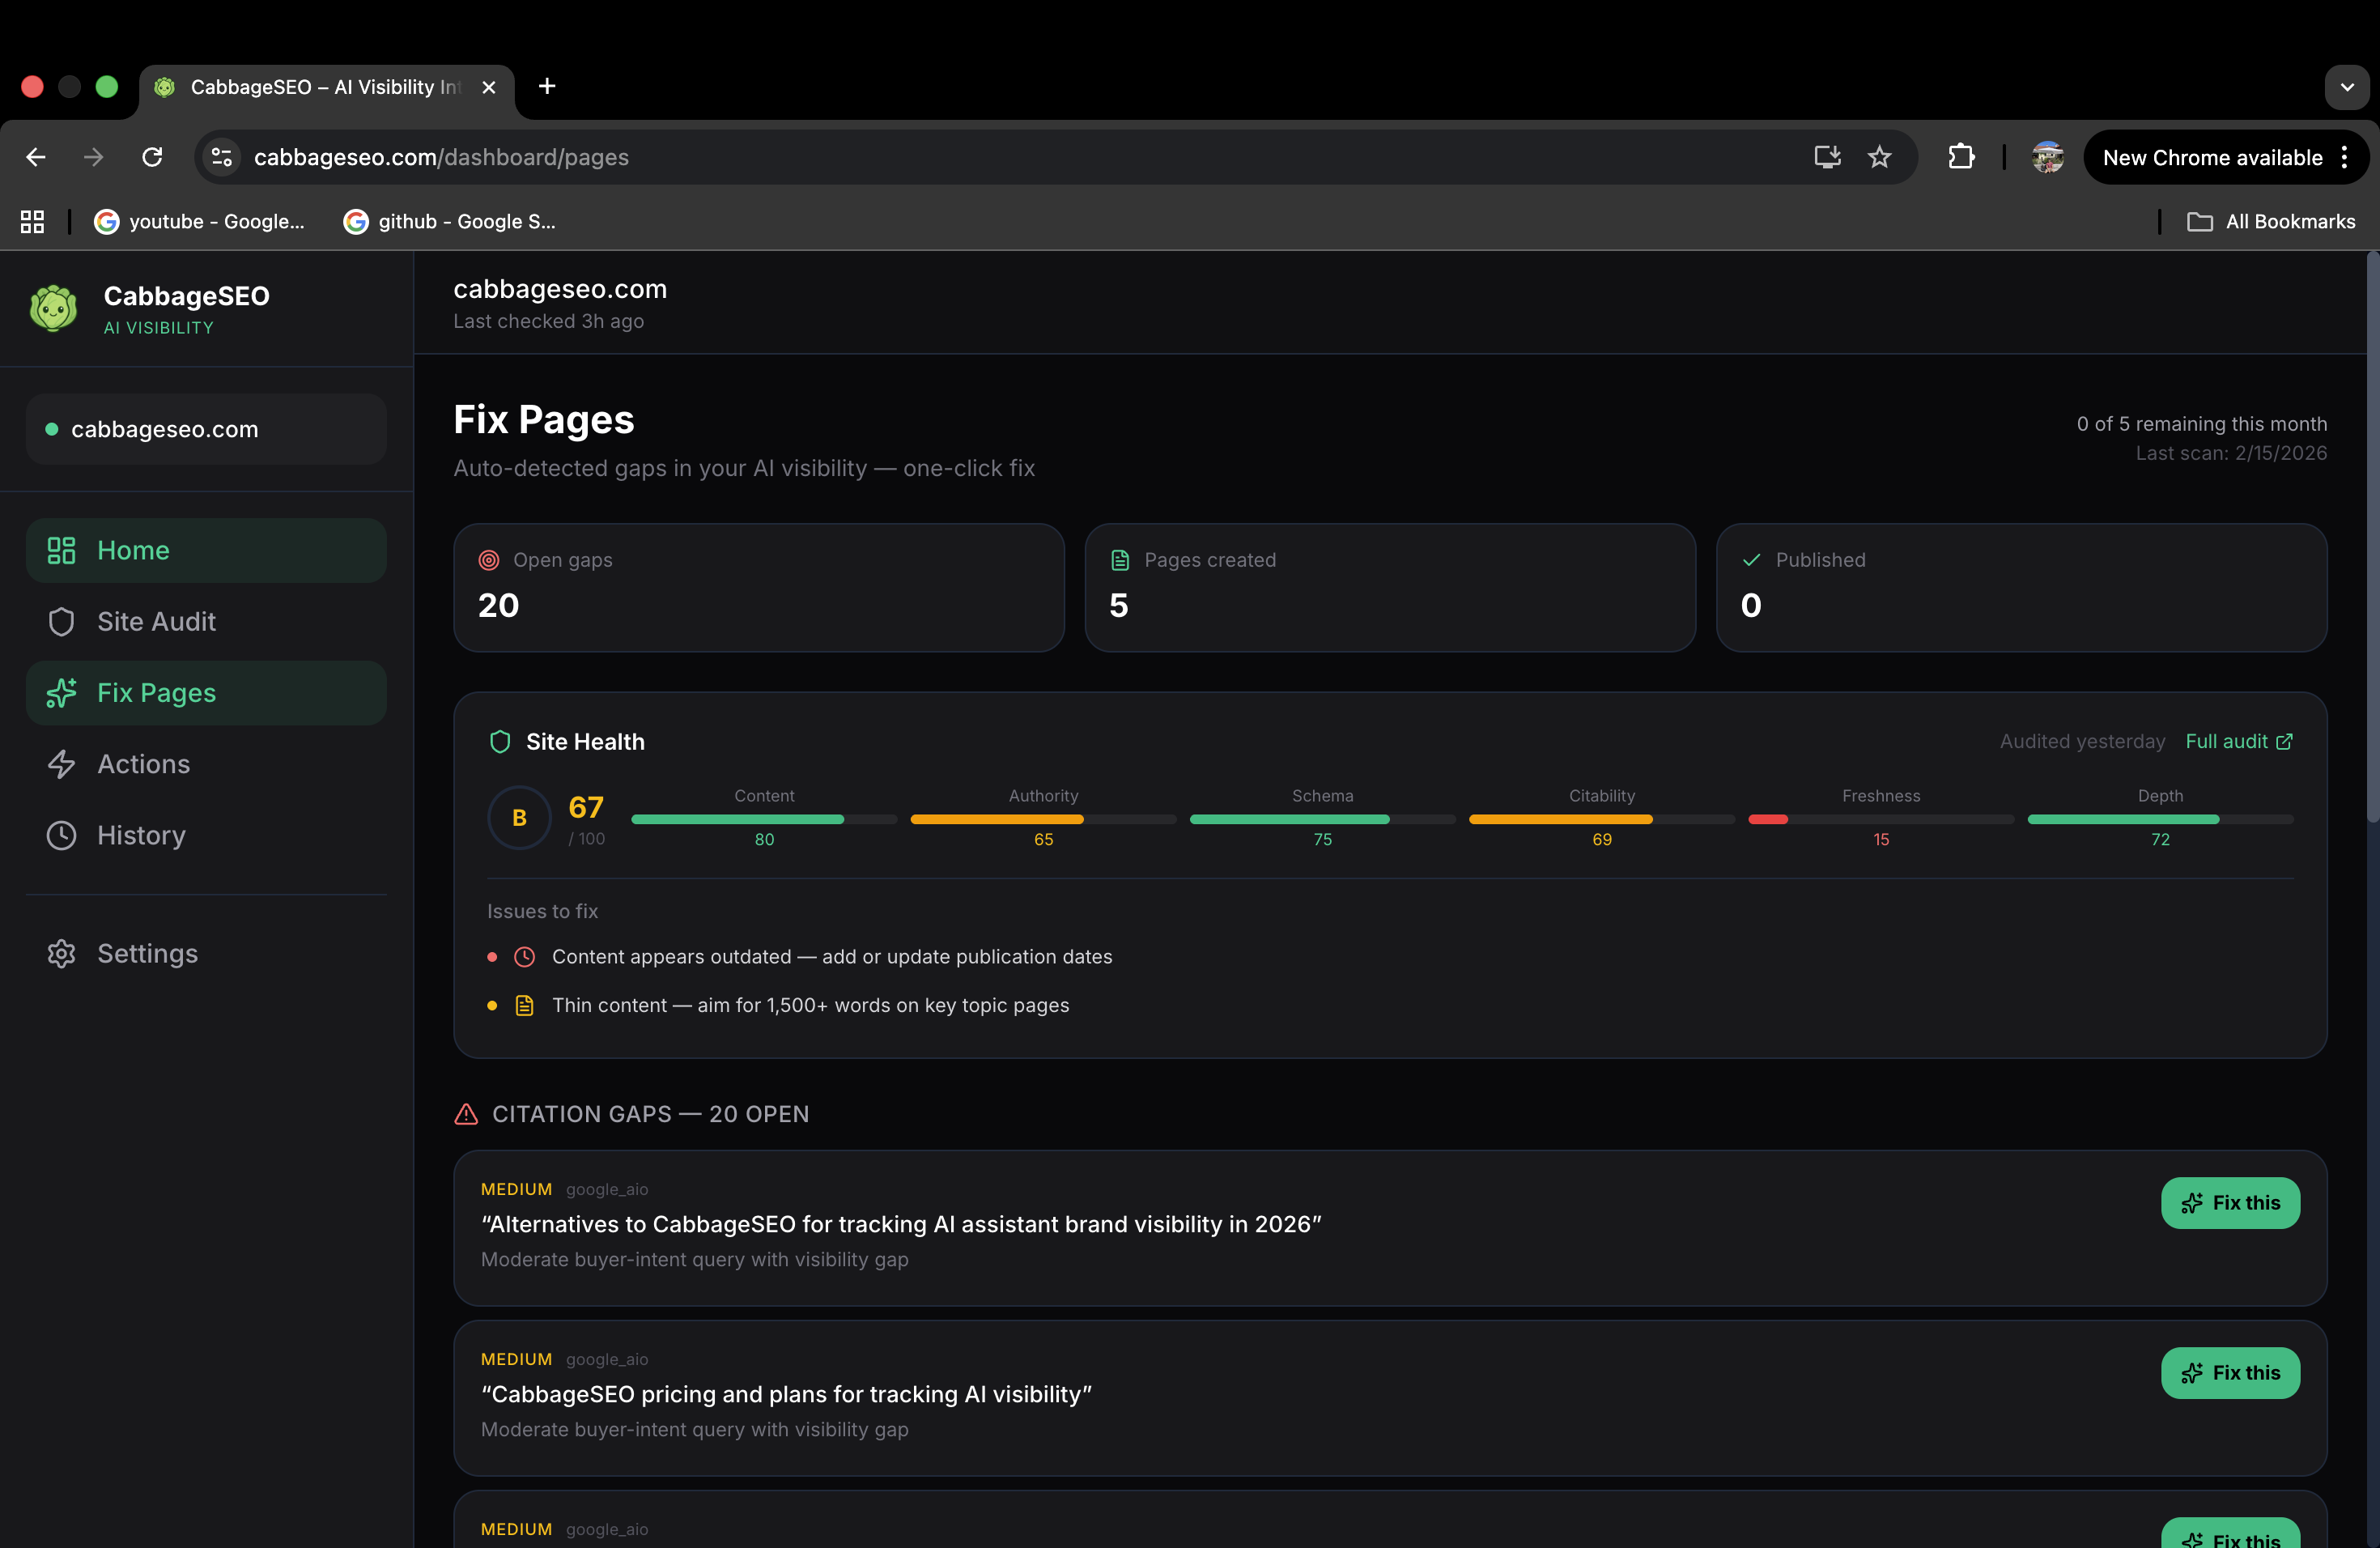Click Fix this on the pricing gap
The width and height of the screenshot is (2380, 1548).
[x=2230, y=1372]
